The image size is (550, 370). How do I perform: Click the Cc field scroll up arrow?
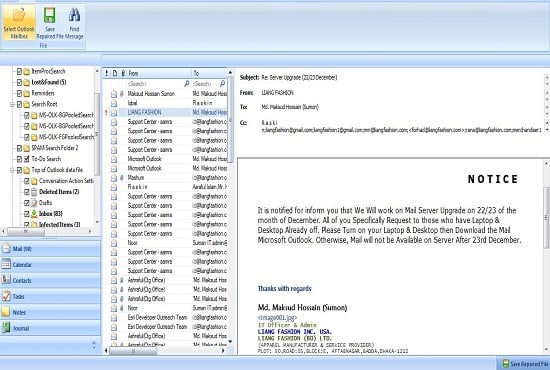[x=547, y=122]
